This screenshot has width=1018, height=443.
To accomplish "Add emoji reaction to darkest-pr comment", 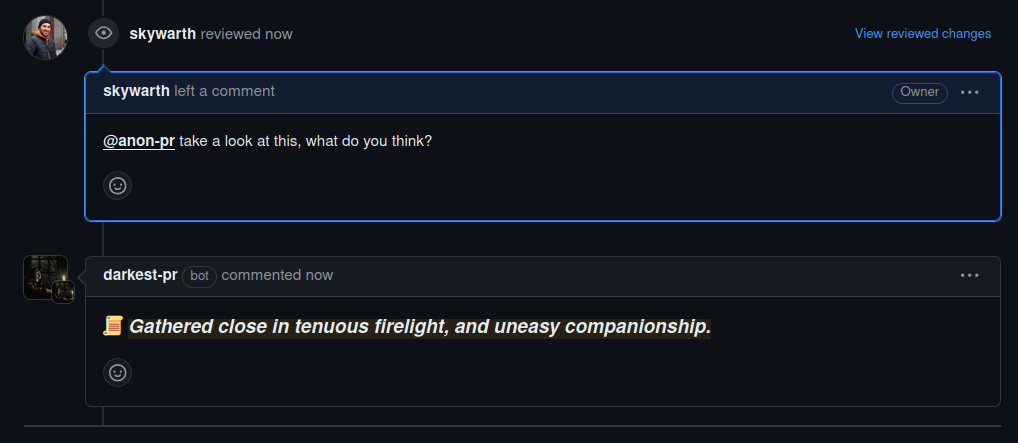I will [x=118, y=373].
